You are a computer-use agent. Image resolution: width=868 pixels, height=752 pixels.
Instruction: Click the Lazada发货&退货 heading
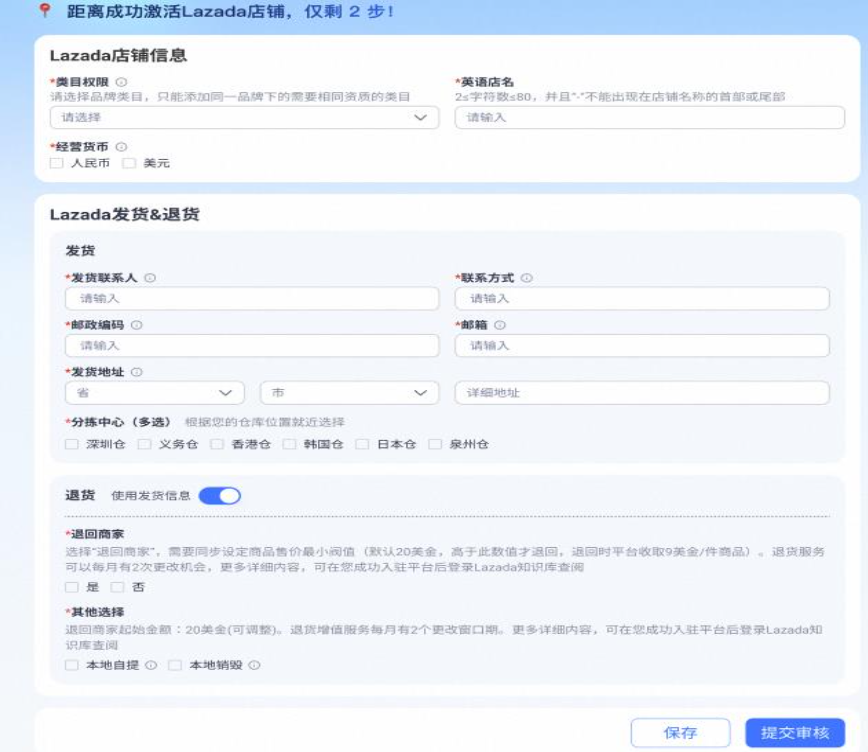[125, 214]
